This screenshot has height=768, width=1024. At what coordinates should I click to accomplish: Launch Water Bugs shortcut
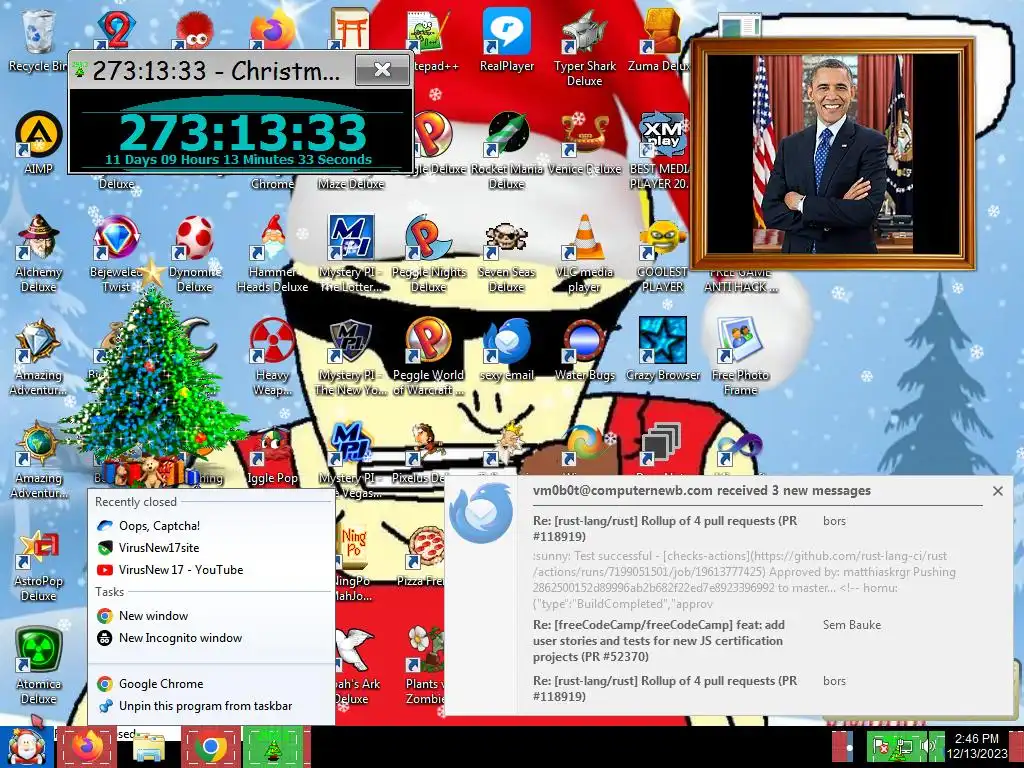pyautogui.click(x=584, y=349)
